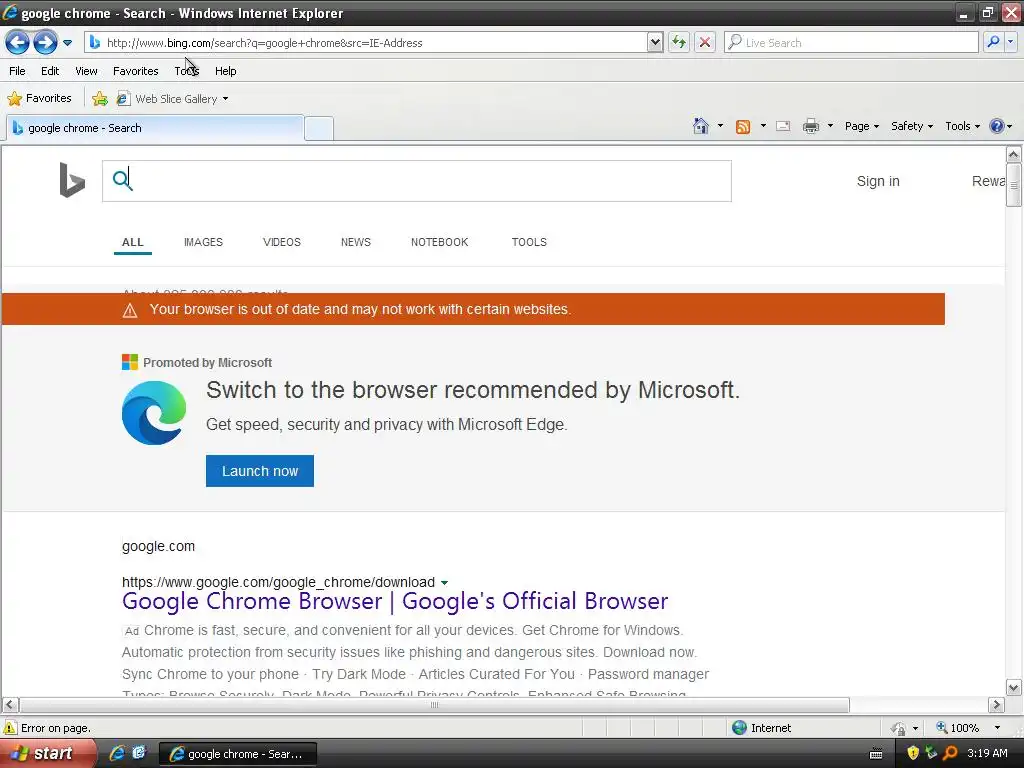Click the Stop loading red X icon

click(x=705, y=42)
